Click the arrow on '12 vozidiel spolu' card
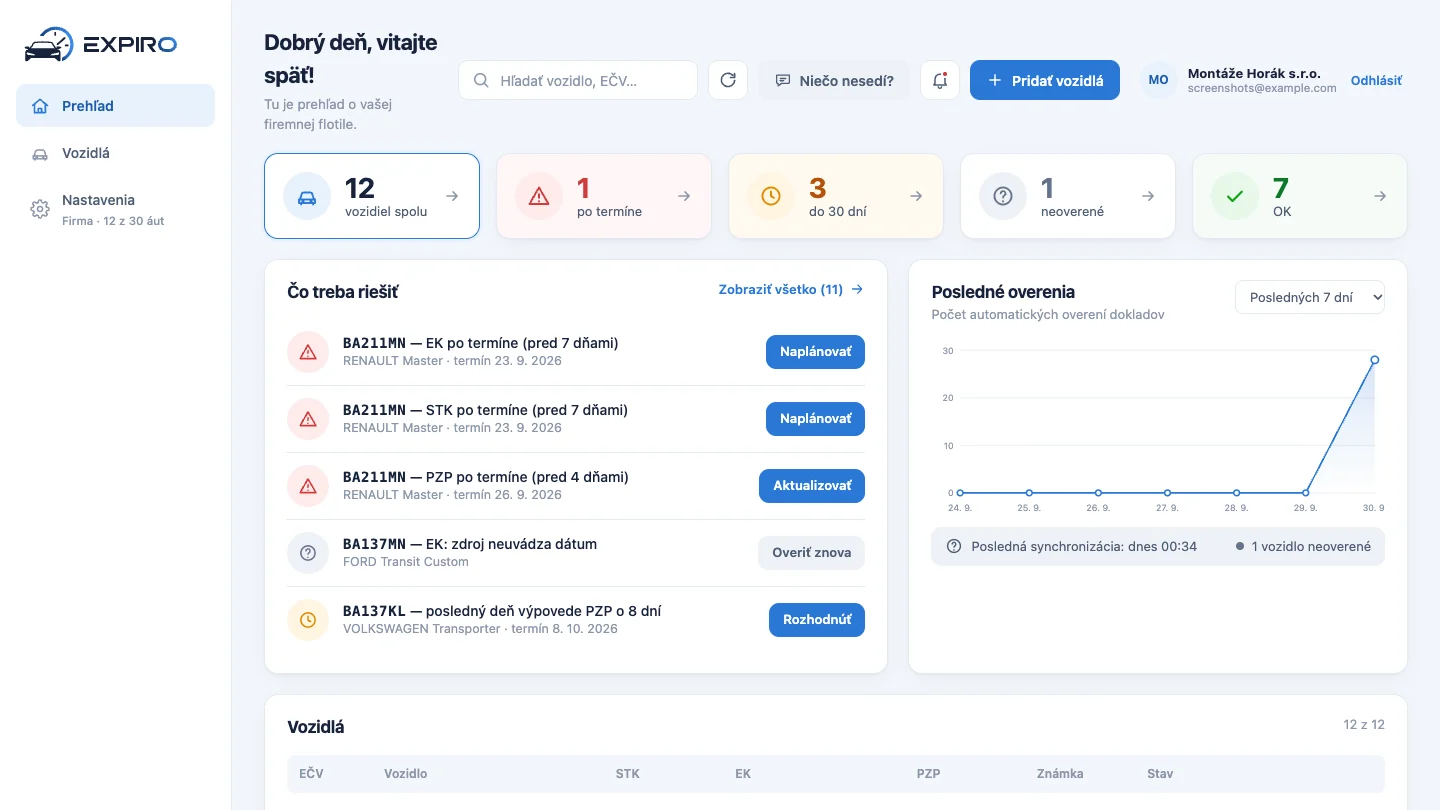 click(452, 196)
